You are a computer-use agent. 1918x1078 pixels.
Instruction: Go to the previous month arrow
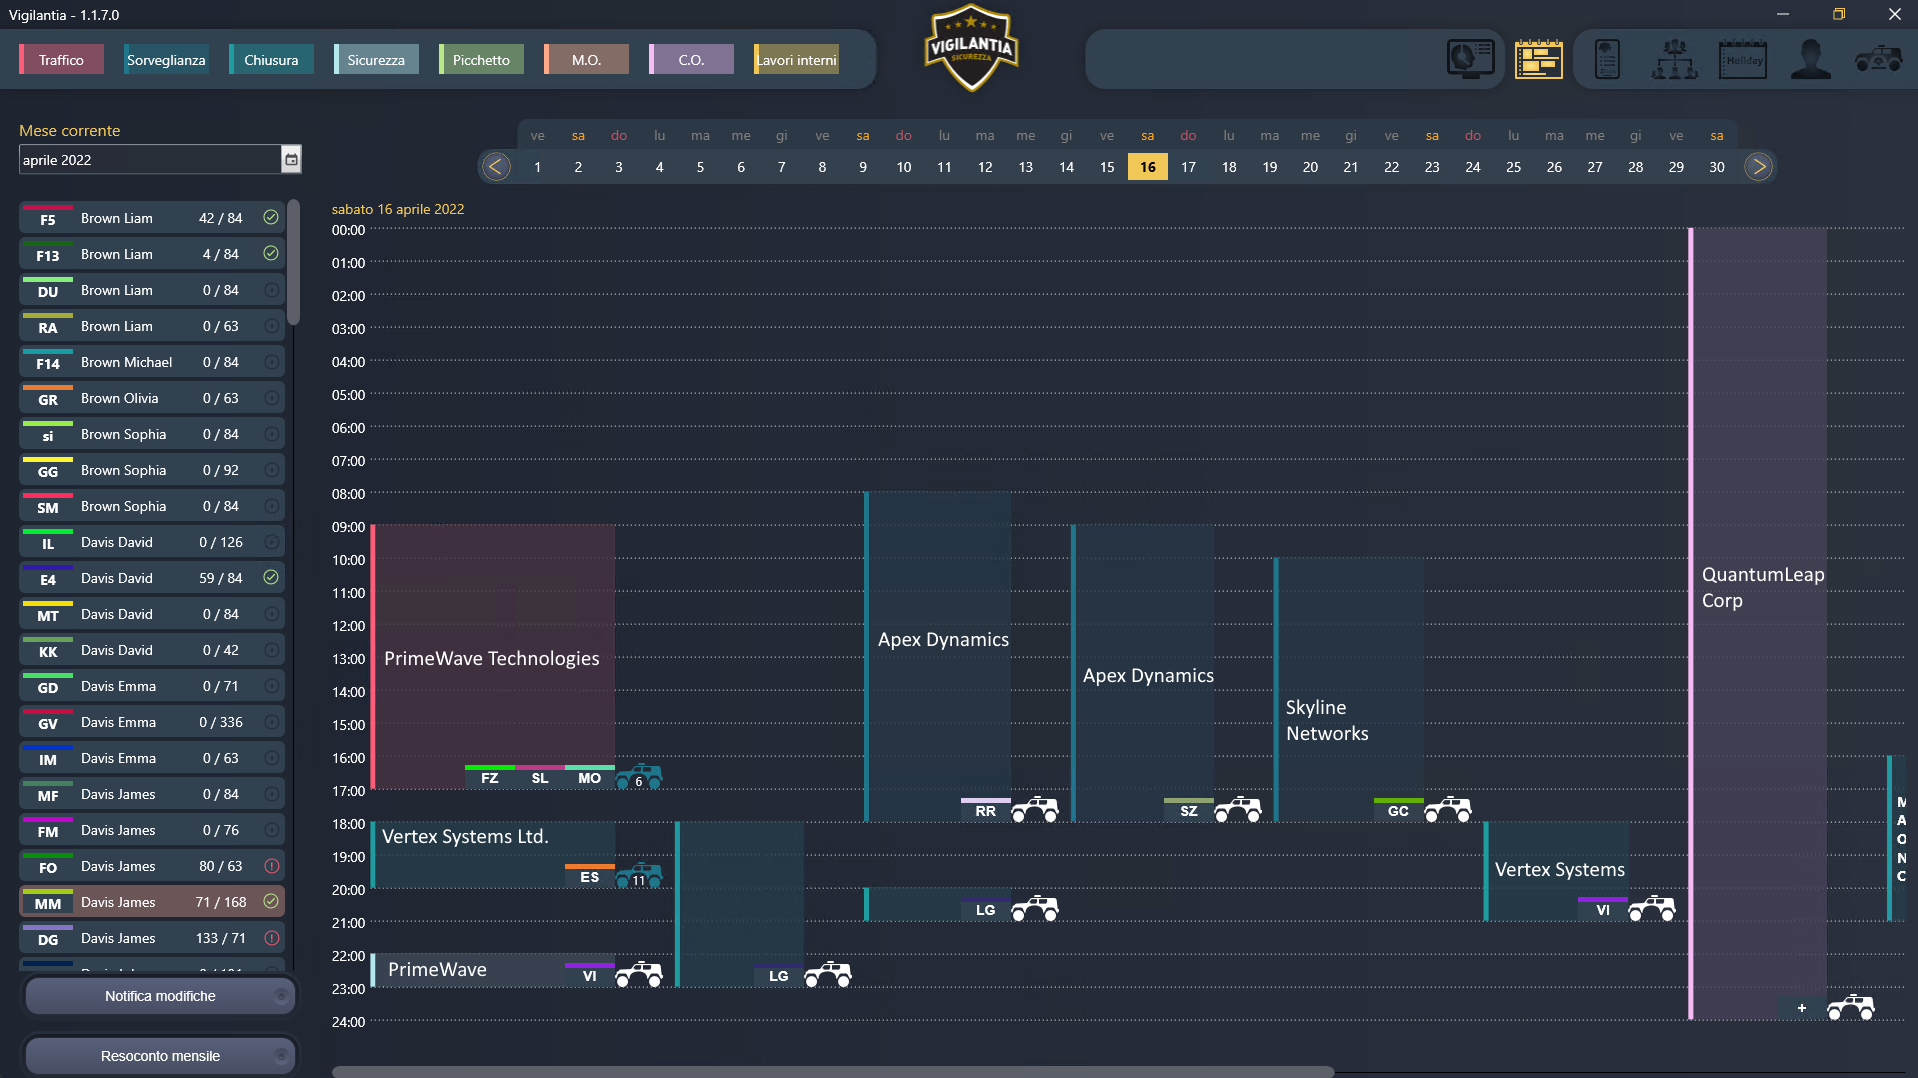(x=496, y=167)
